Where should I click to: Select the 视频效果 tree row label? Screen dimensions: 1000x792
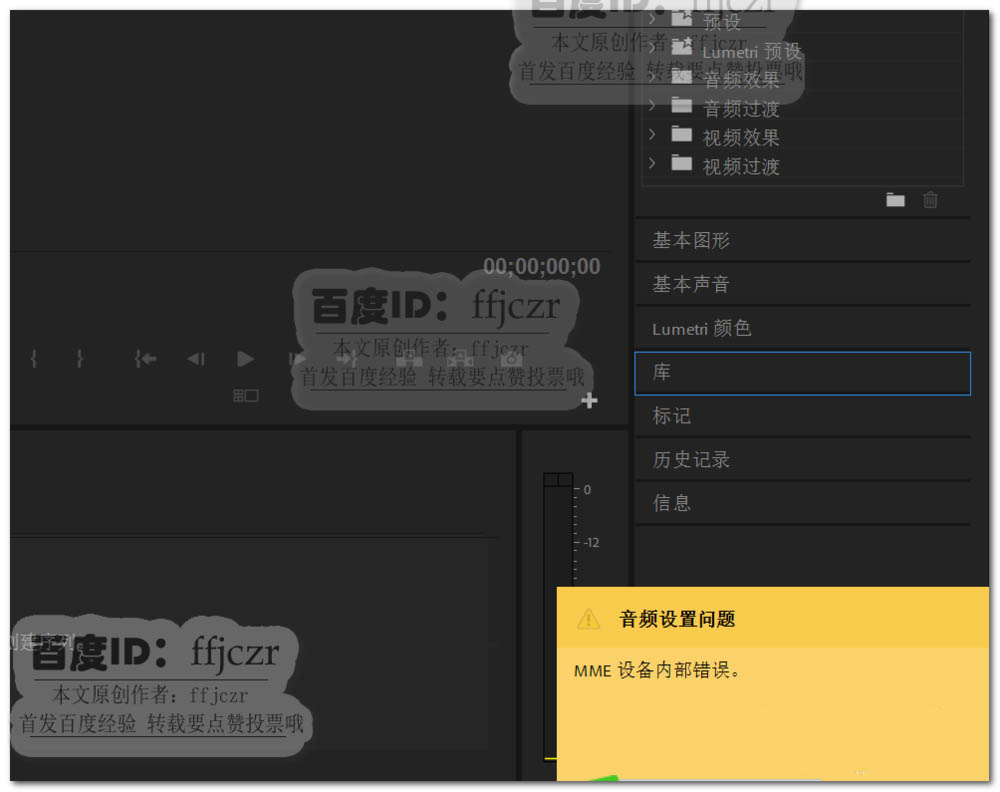741,137
